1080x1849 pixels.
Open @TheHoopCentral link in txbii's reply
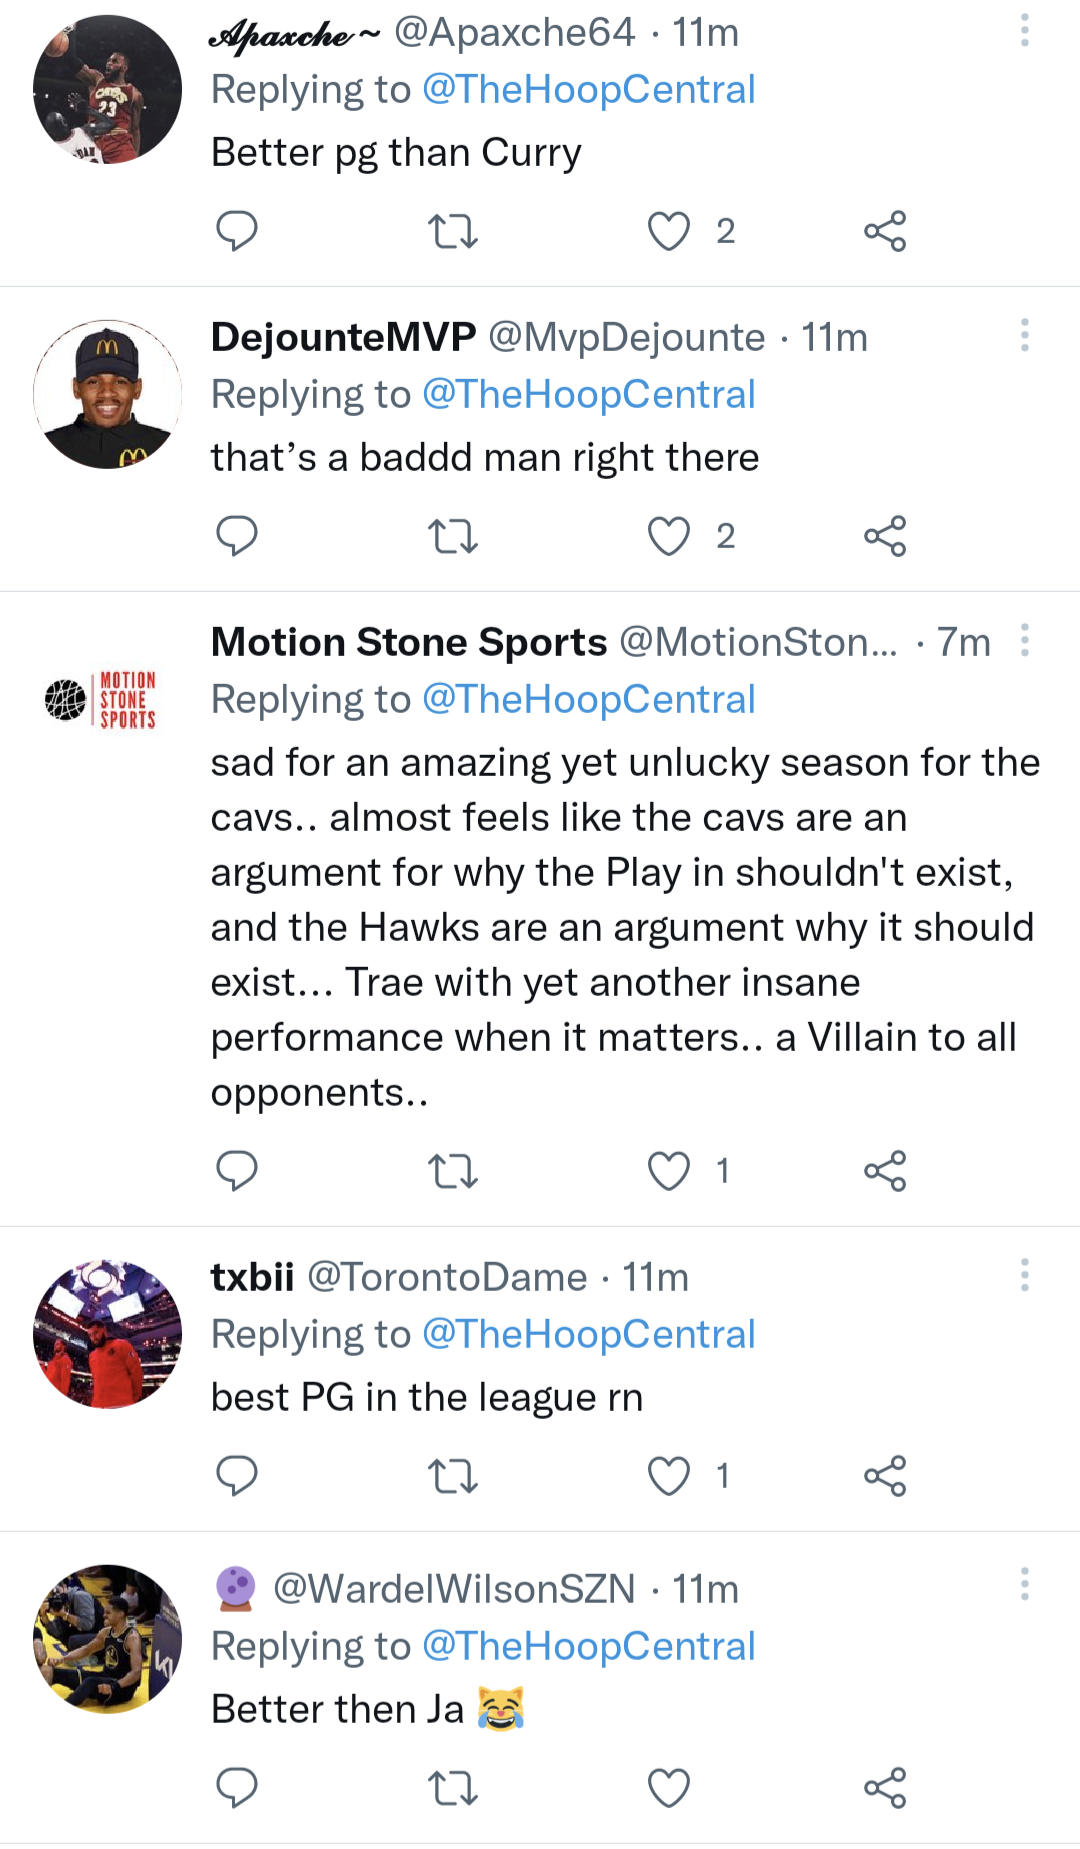(x=588, y=1334)
